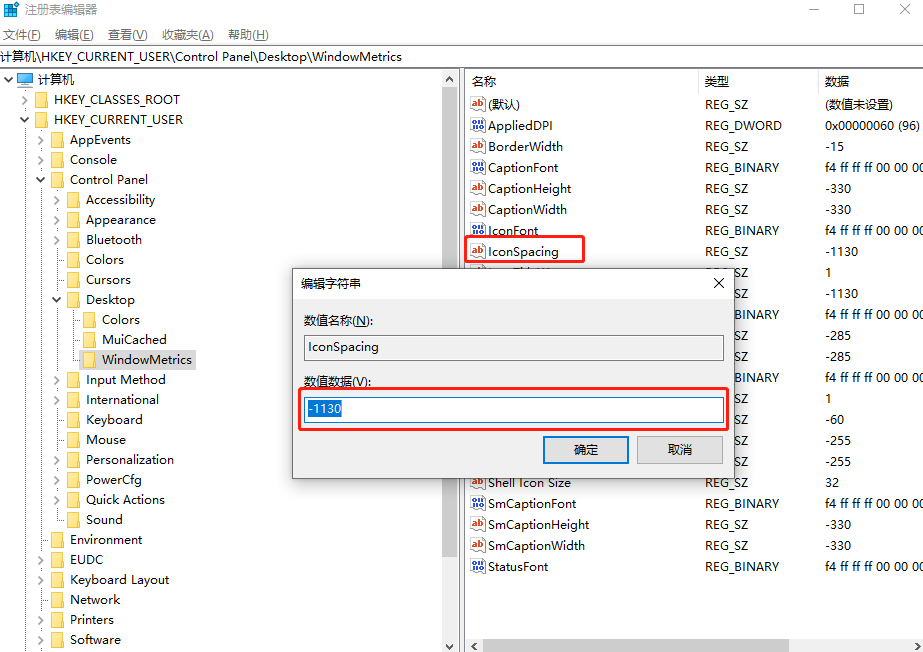Expand the HKEY_CLASSES_ROOT node

click(25, 100)
